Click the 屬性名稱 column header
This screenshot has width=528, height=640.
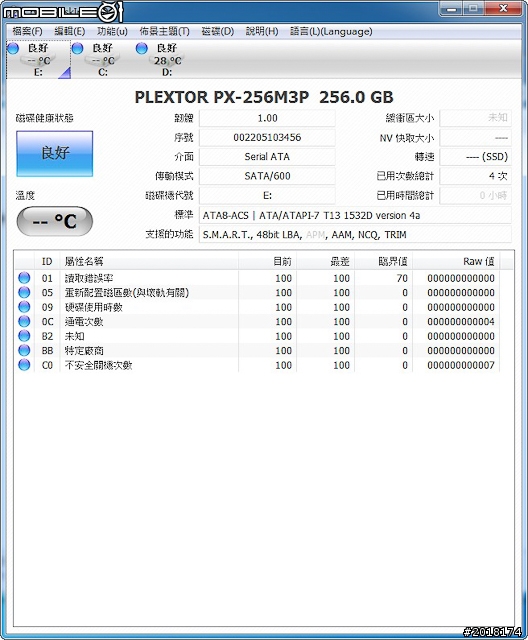pos(149,261)
